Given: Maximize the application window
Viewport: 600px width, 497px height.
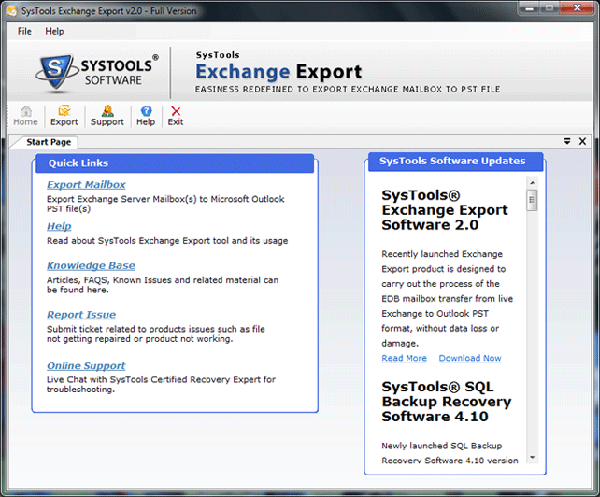Looking at the screenshot, I should (549, 8).
